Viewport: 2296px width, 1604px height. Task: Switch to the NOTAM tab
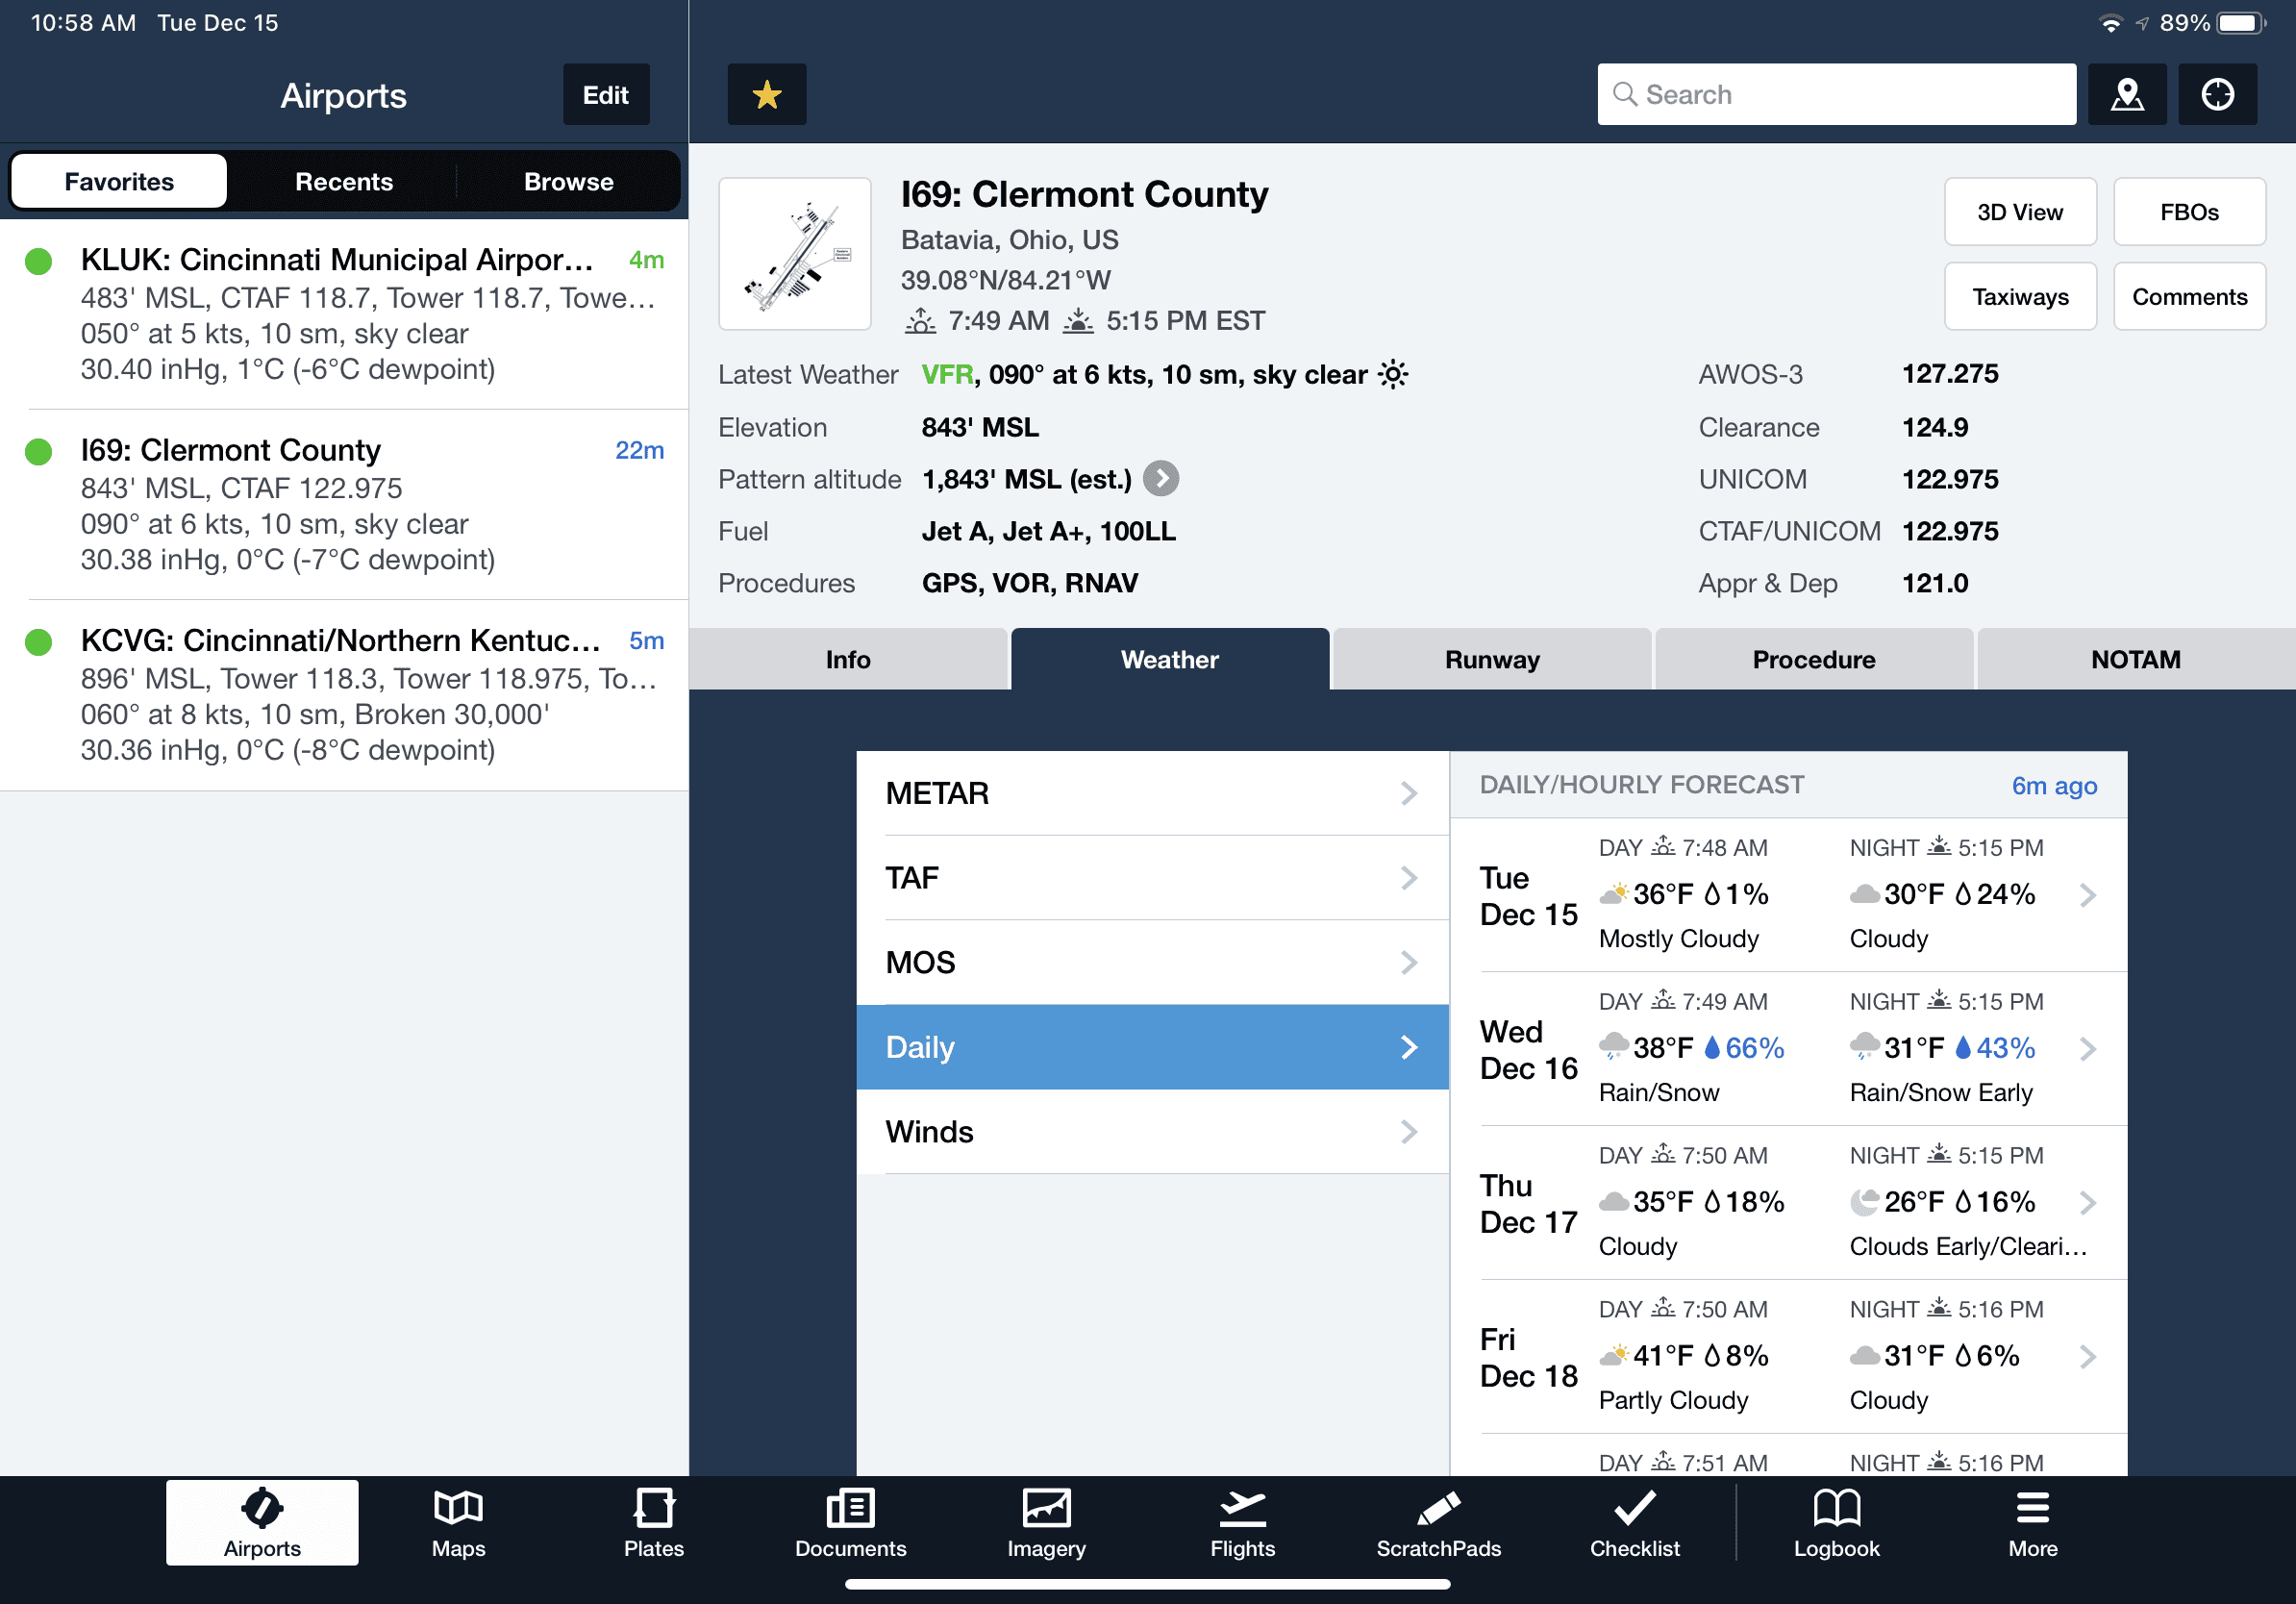[2136, 659]
